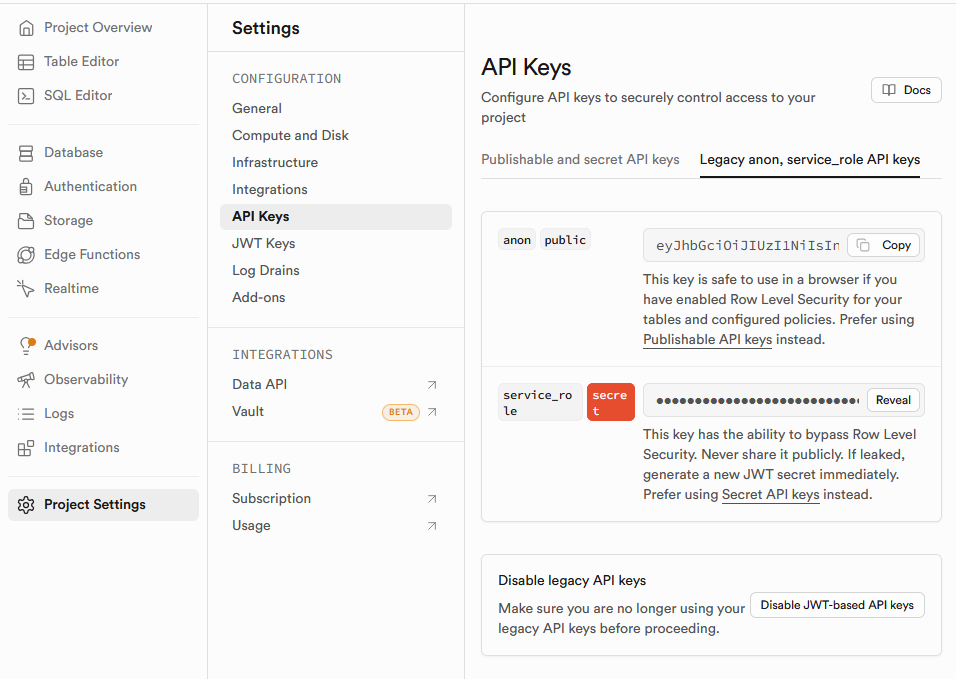
Task: Click the SQL Editor terminal icon
Action: [x=26, y=96]
